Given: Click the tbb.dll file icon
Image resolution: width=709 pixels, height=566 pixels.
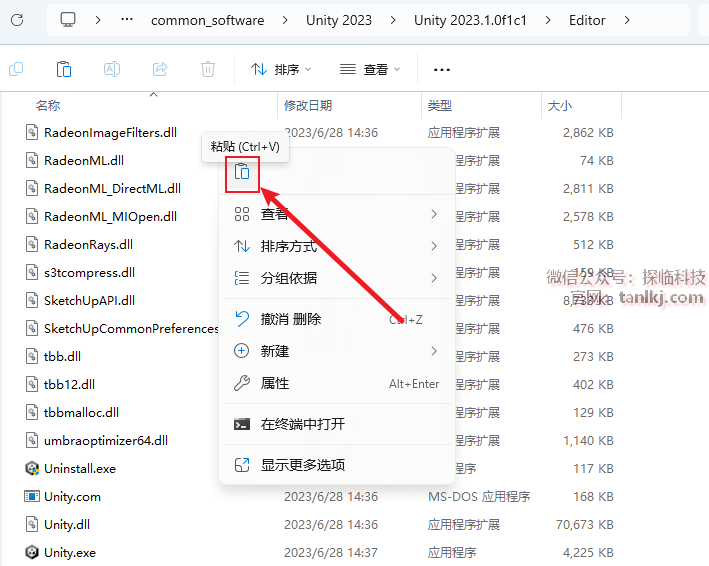Looking at the screenshot, I should 32,356.
